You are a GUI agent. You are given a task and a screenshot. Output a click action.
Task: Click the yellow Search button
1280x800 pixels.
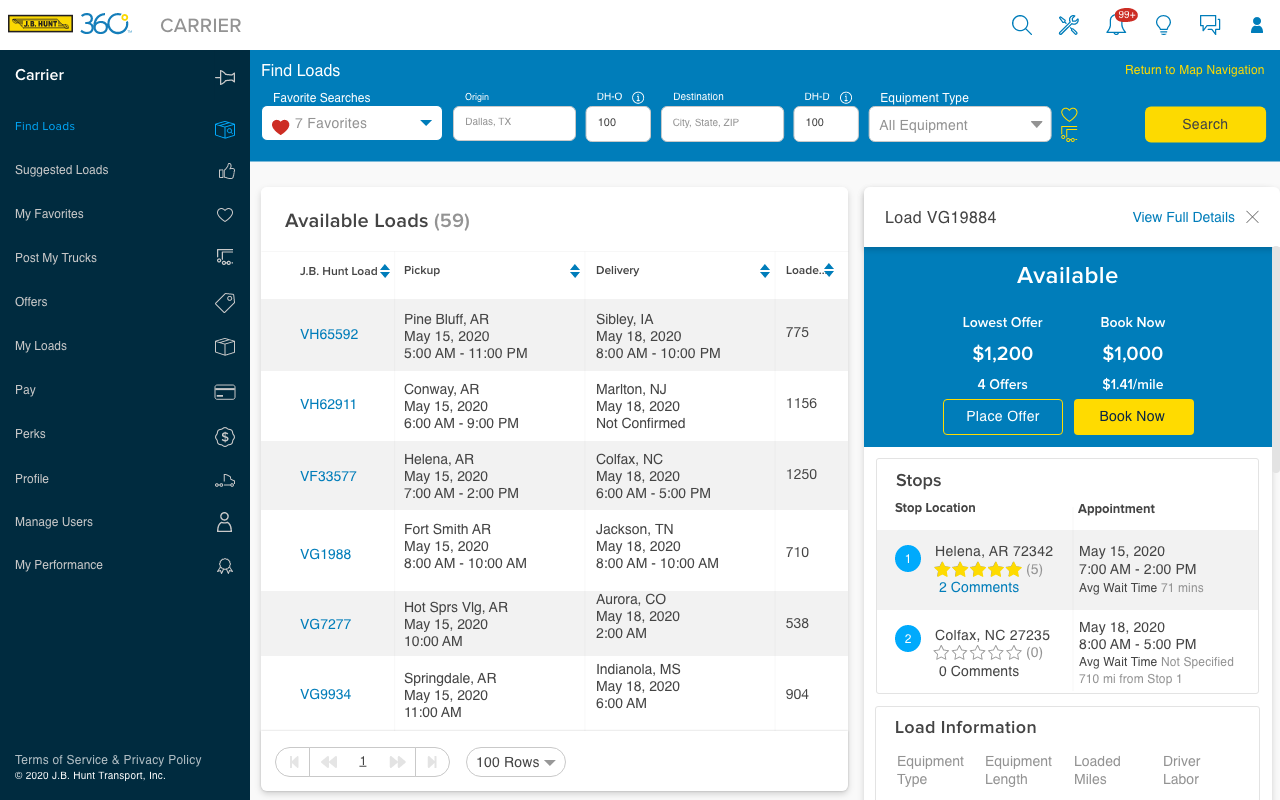pos(1205,124)
